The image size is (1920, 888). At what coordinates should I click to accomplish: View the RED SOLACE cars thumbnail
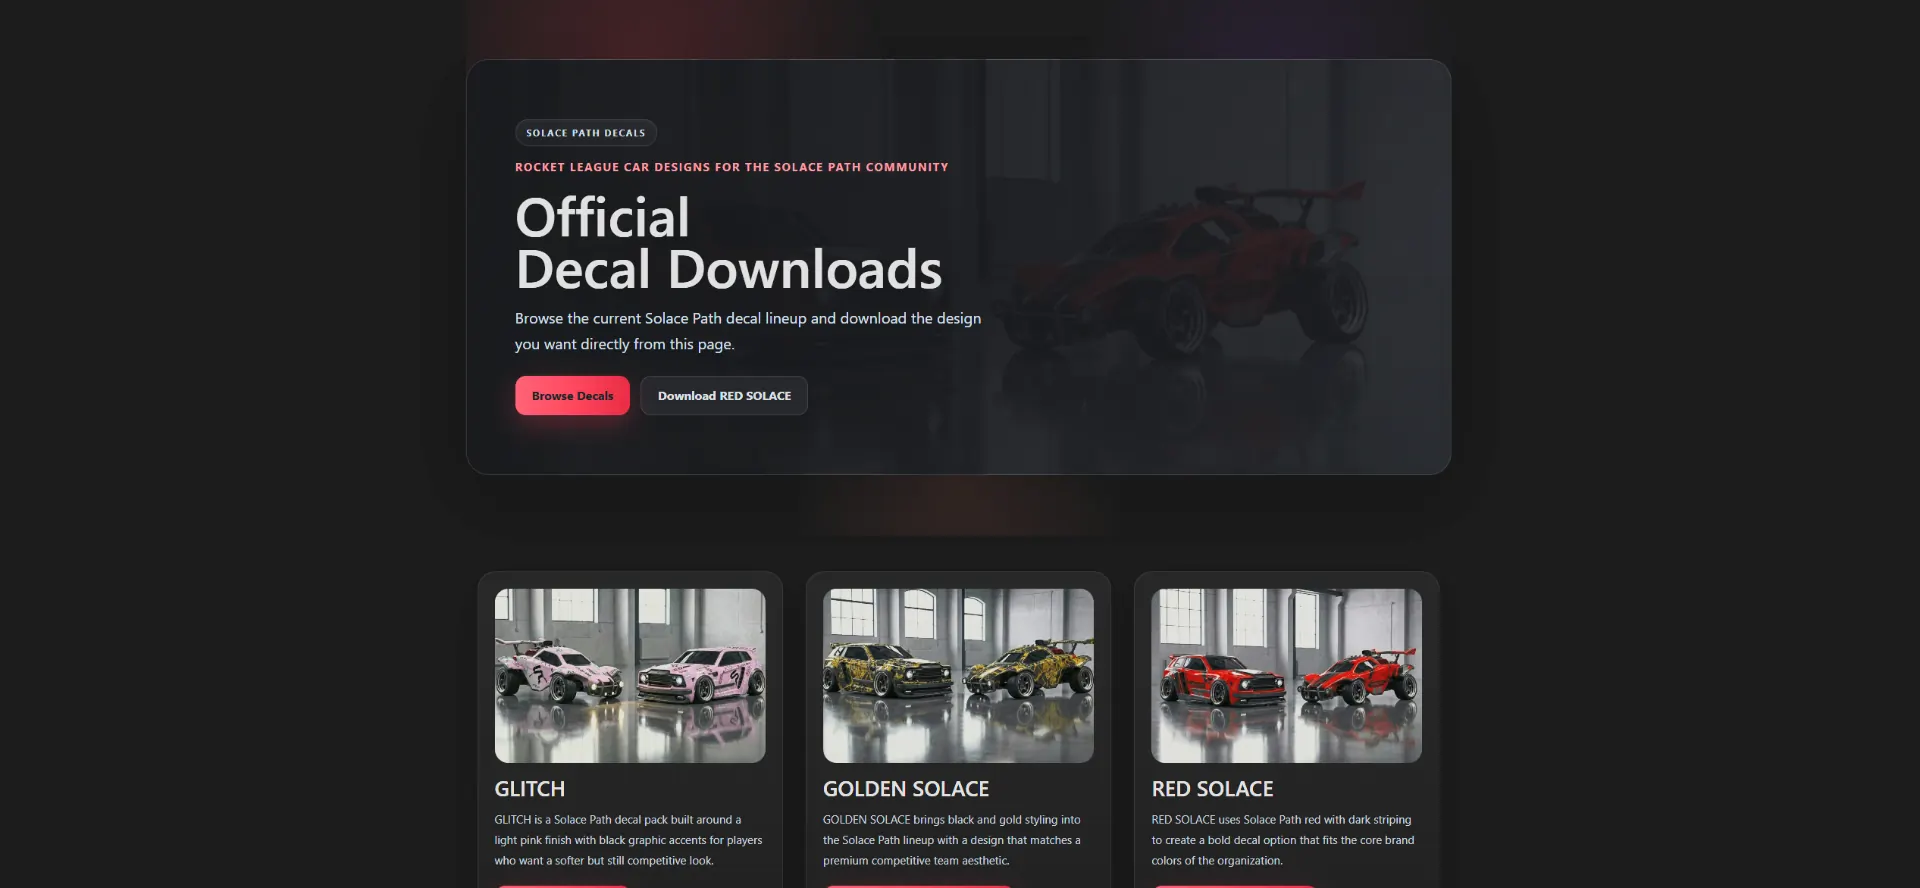1286,676
